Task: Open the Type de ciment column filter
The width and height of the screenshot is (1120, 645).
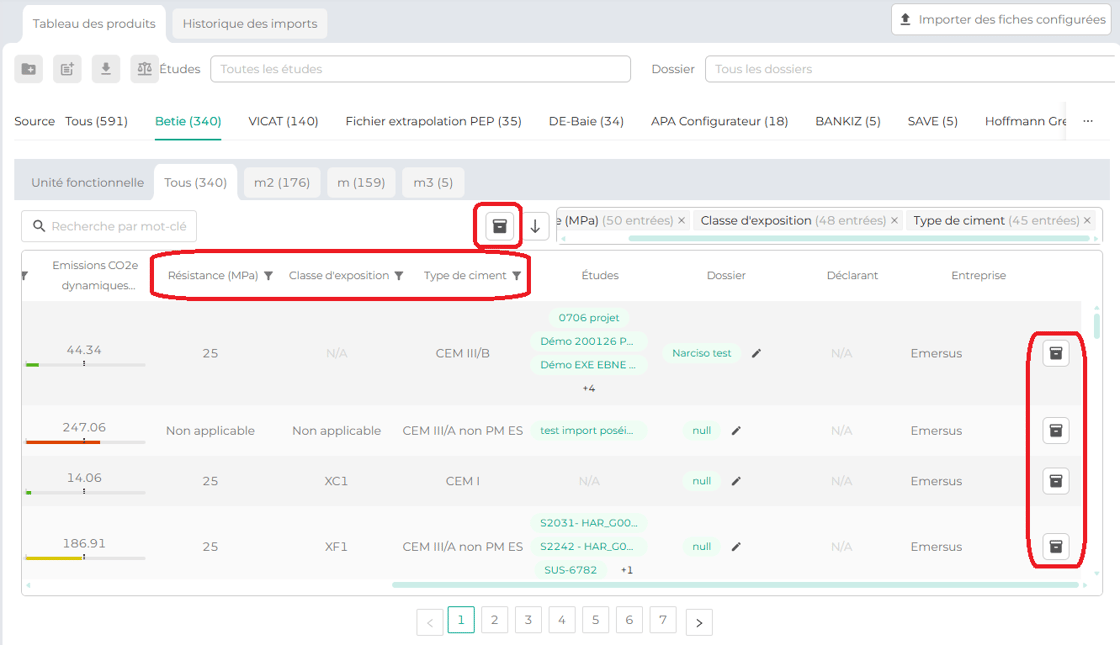Action: pos(516,276)
